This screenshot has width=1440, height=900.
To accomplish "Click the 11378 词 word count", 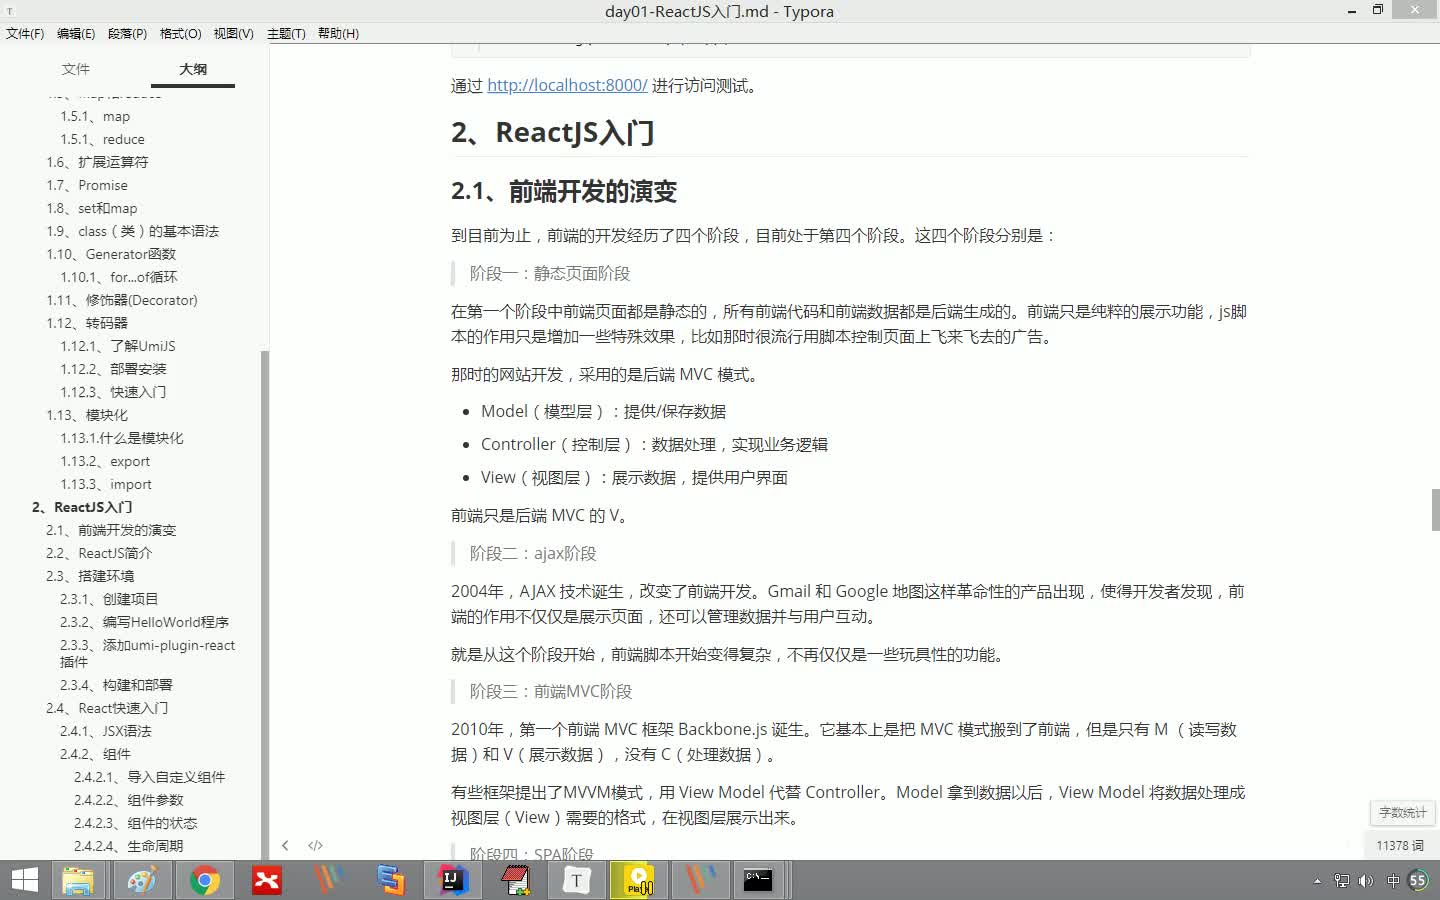I will 1400,845.
